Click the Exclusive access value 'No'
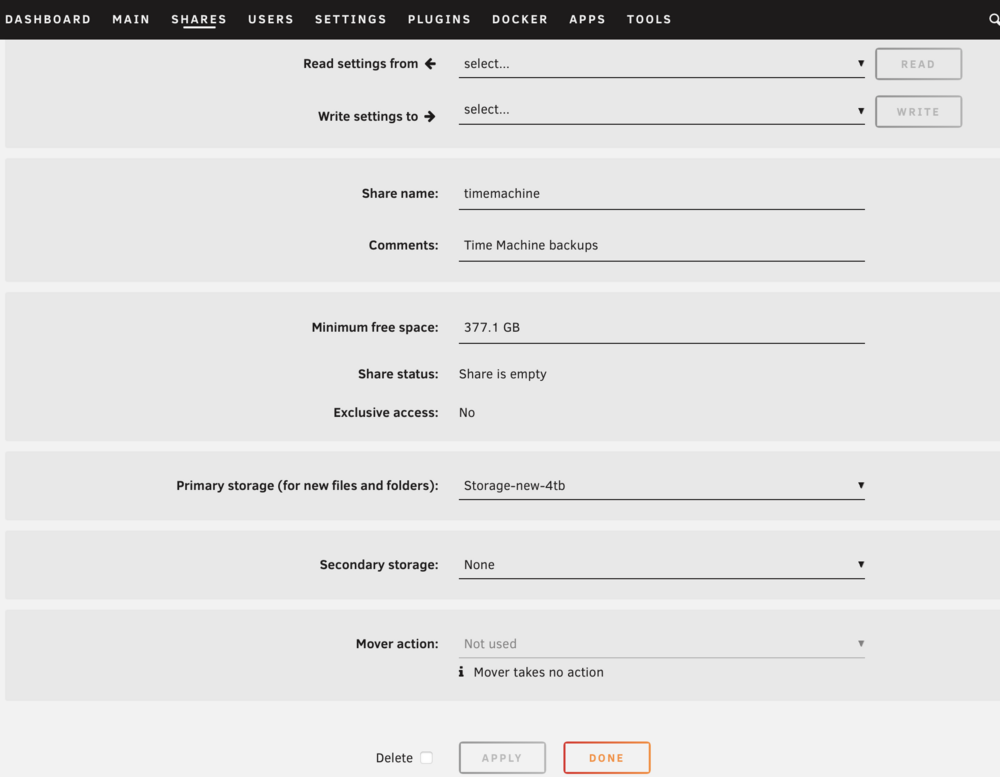Viewport: 1000px width, 777px height. [x=467, y=413]
